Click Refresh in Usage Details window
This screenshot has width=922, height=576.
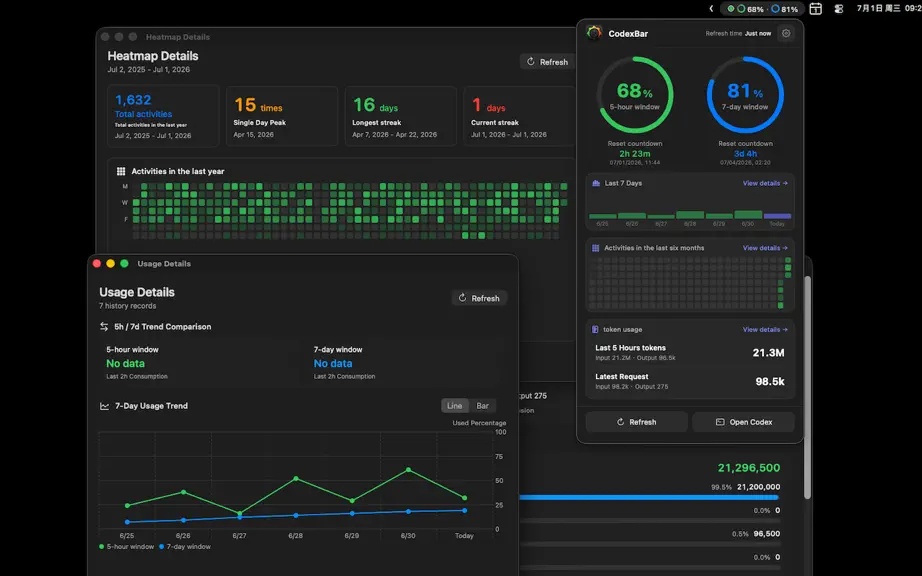click(479, 298)
